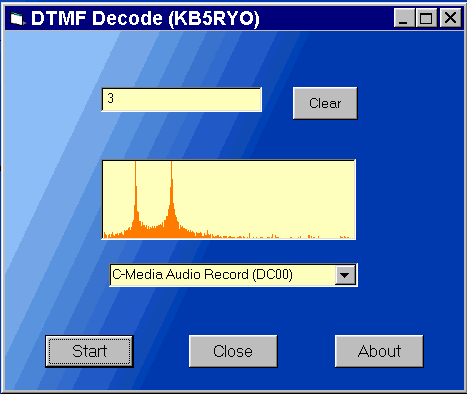Minimize the DTMF Decode window
467x394 pixels.
404,18
